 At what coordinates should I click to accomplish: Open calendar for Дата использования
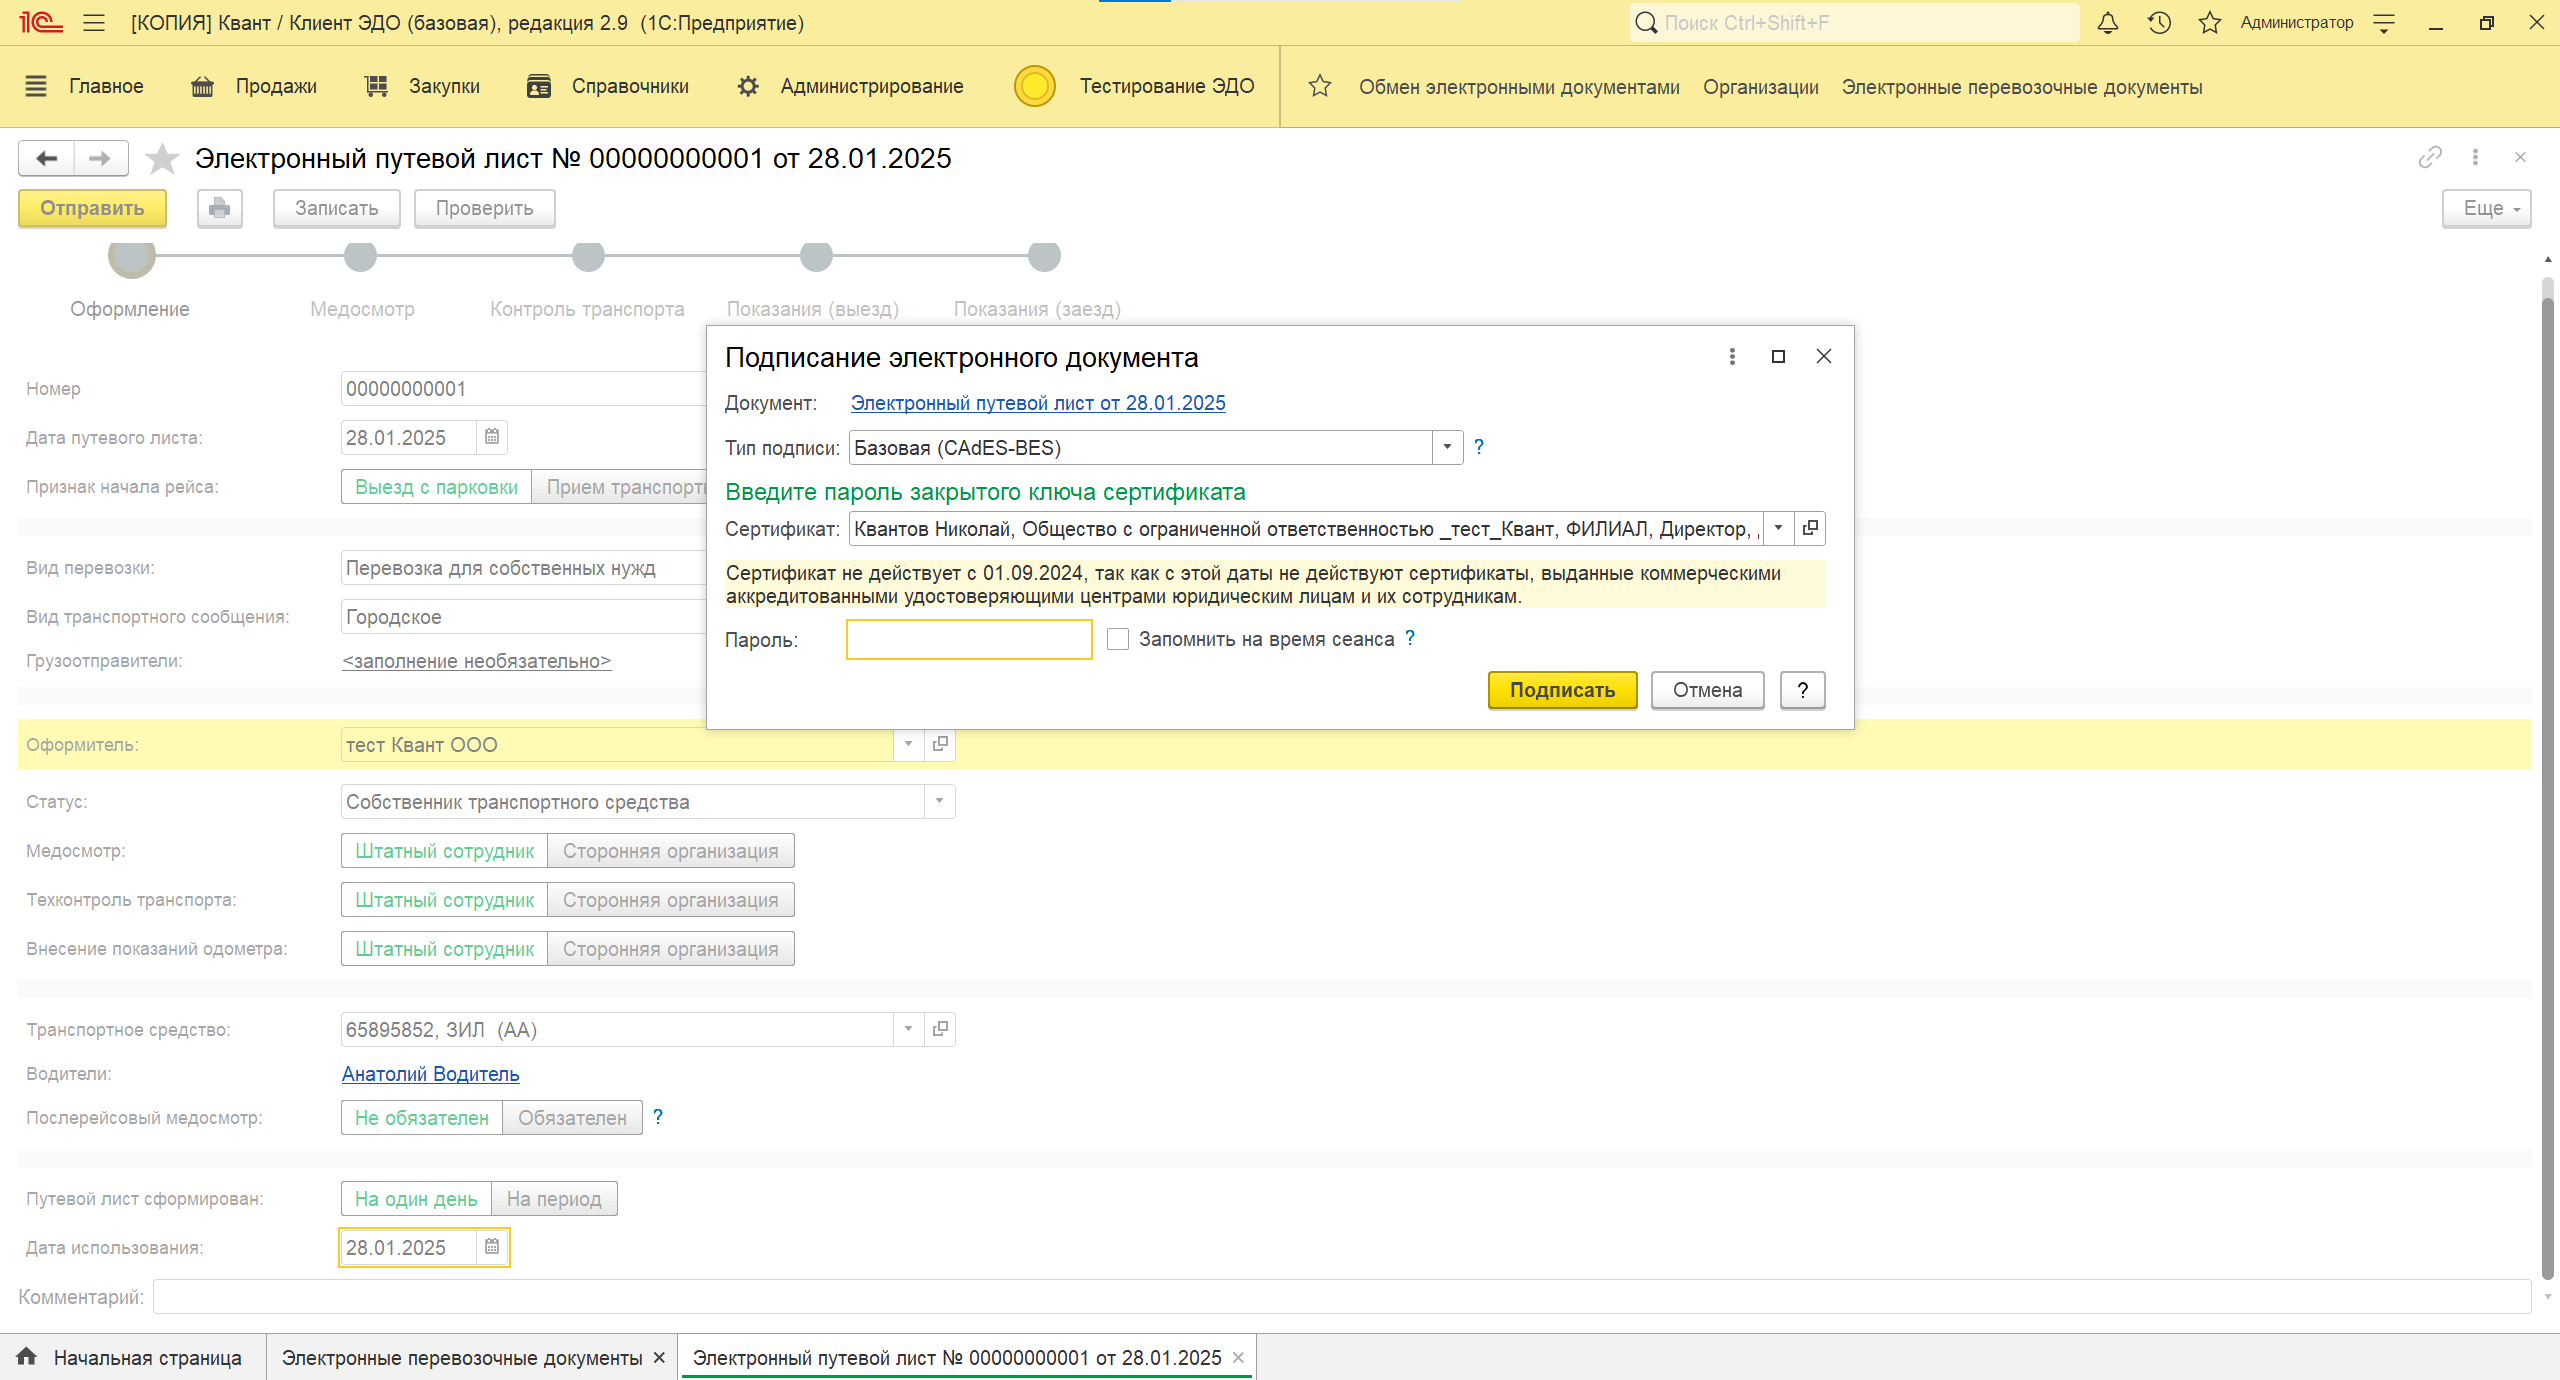click(492, 1247)
